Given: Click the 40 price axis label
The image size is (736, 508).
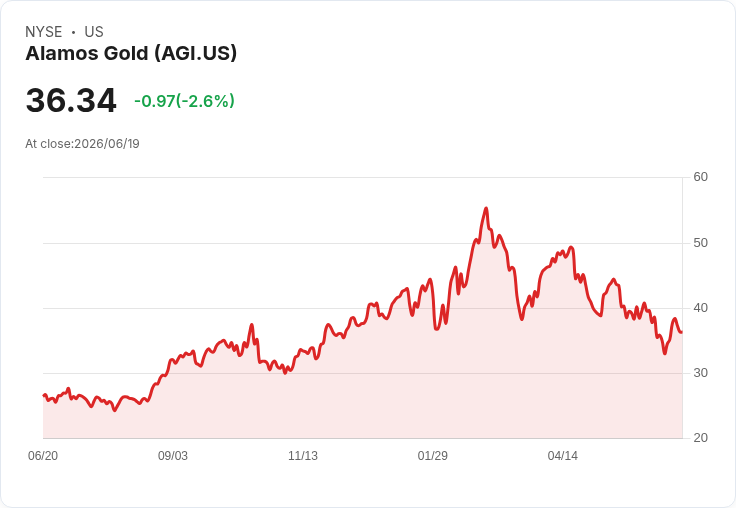Looking at the screenshot, I should [700, 308].
